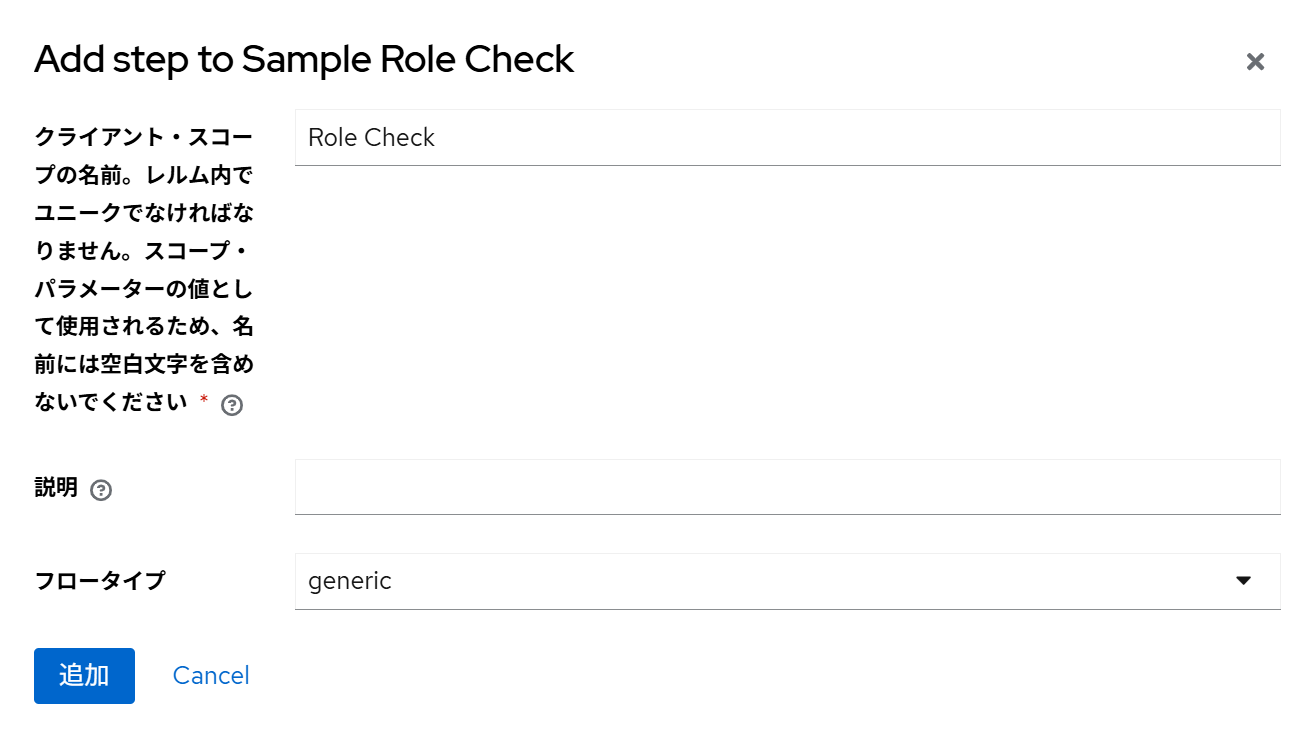Focus the name field containing Role Check
1316x738 pixels.
(788, 137)
